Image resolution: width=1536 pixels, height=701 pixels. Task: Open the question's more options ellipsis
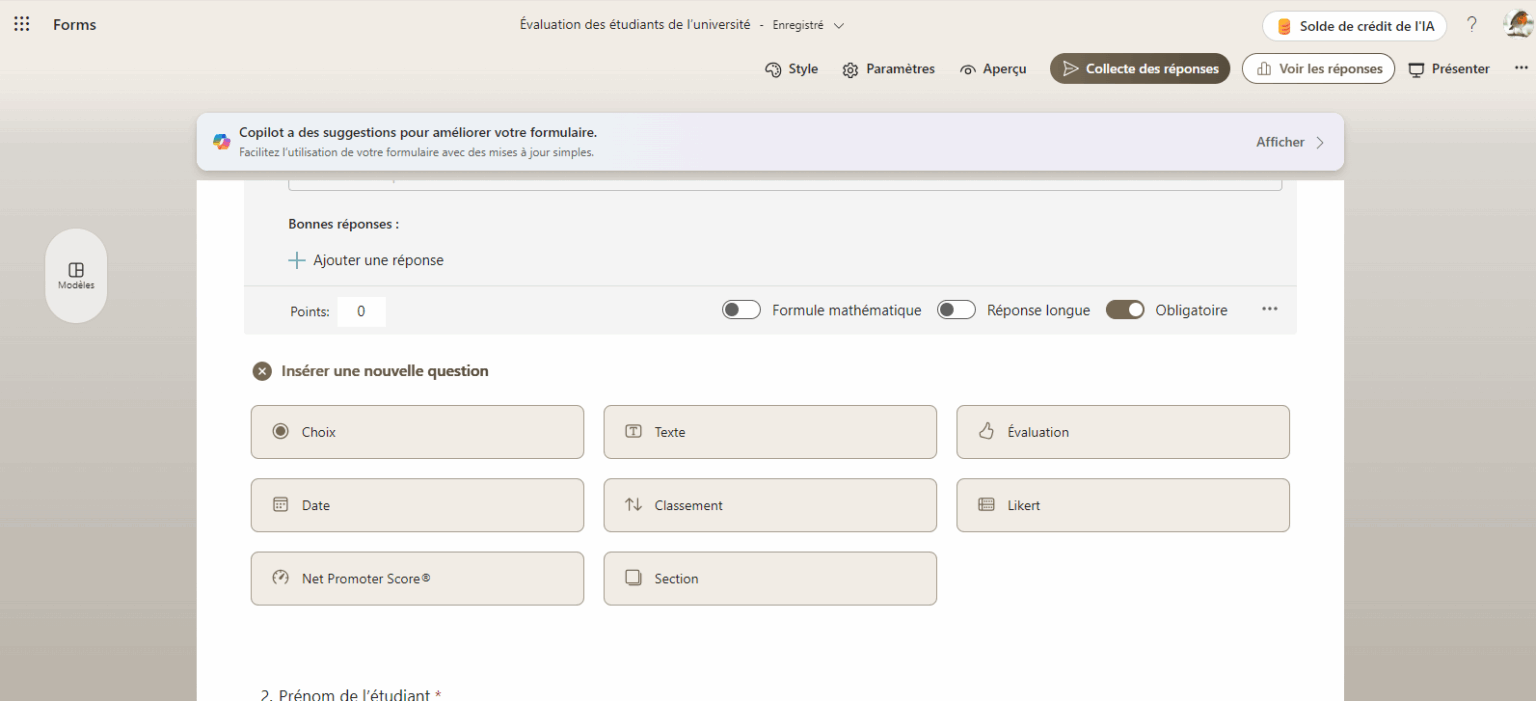(x=1269, y=309)
